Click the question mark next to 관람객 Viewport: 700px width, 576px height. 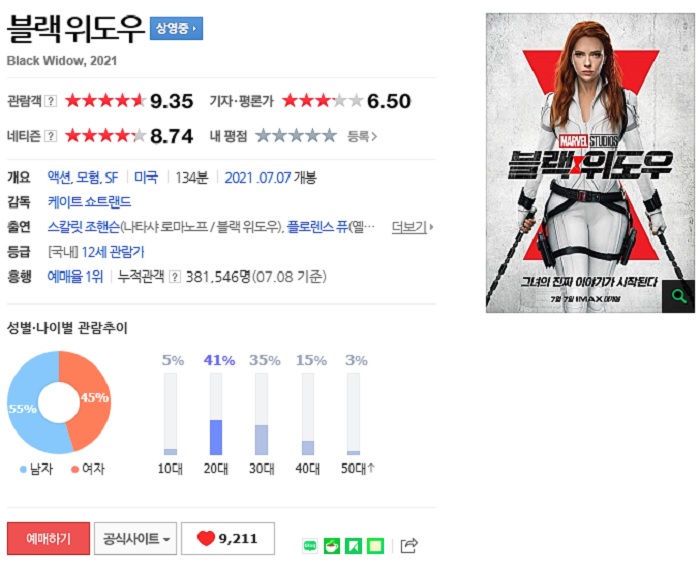tap(51, 101)
